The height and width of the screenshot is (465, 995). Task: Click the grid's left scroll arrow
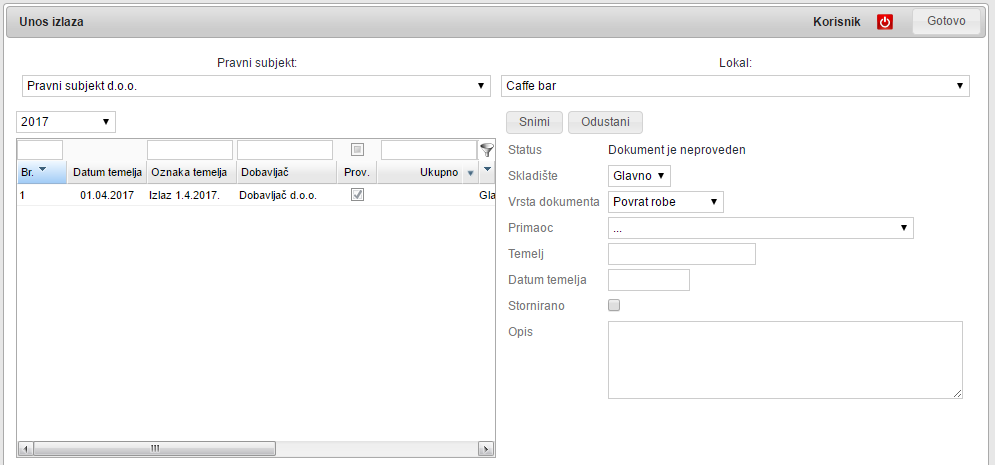pyautogui.click(x=26, y=448)
